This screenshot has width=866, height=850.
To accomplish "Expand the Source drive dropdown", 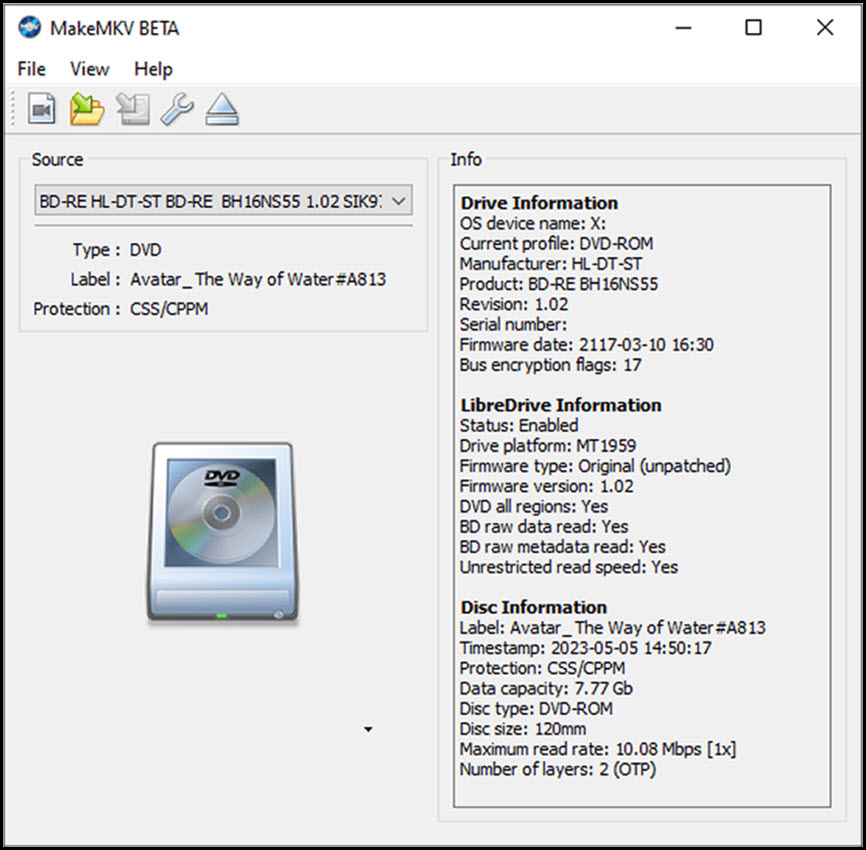I will click(223, 201).
